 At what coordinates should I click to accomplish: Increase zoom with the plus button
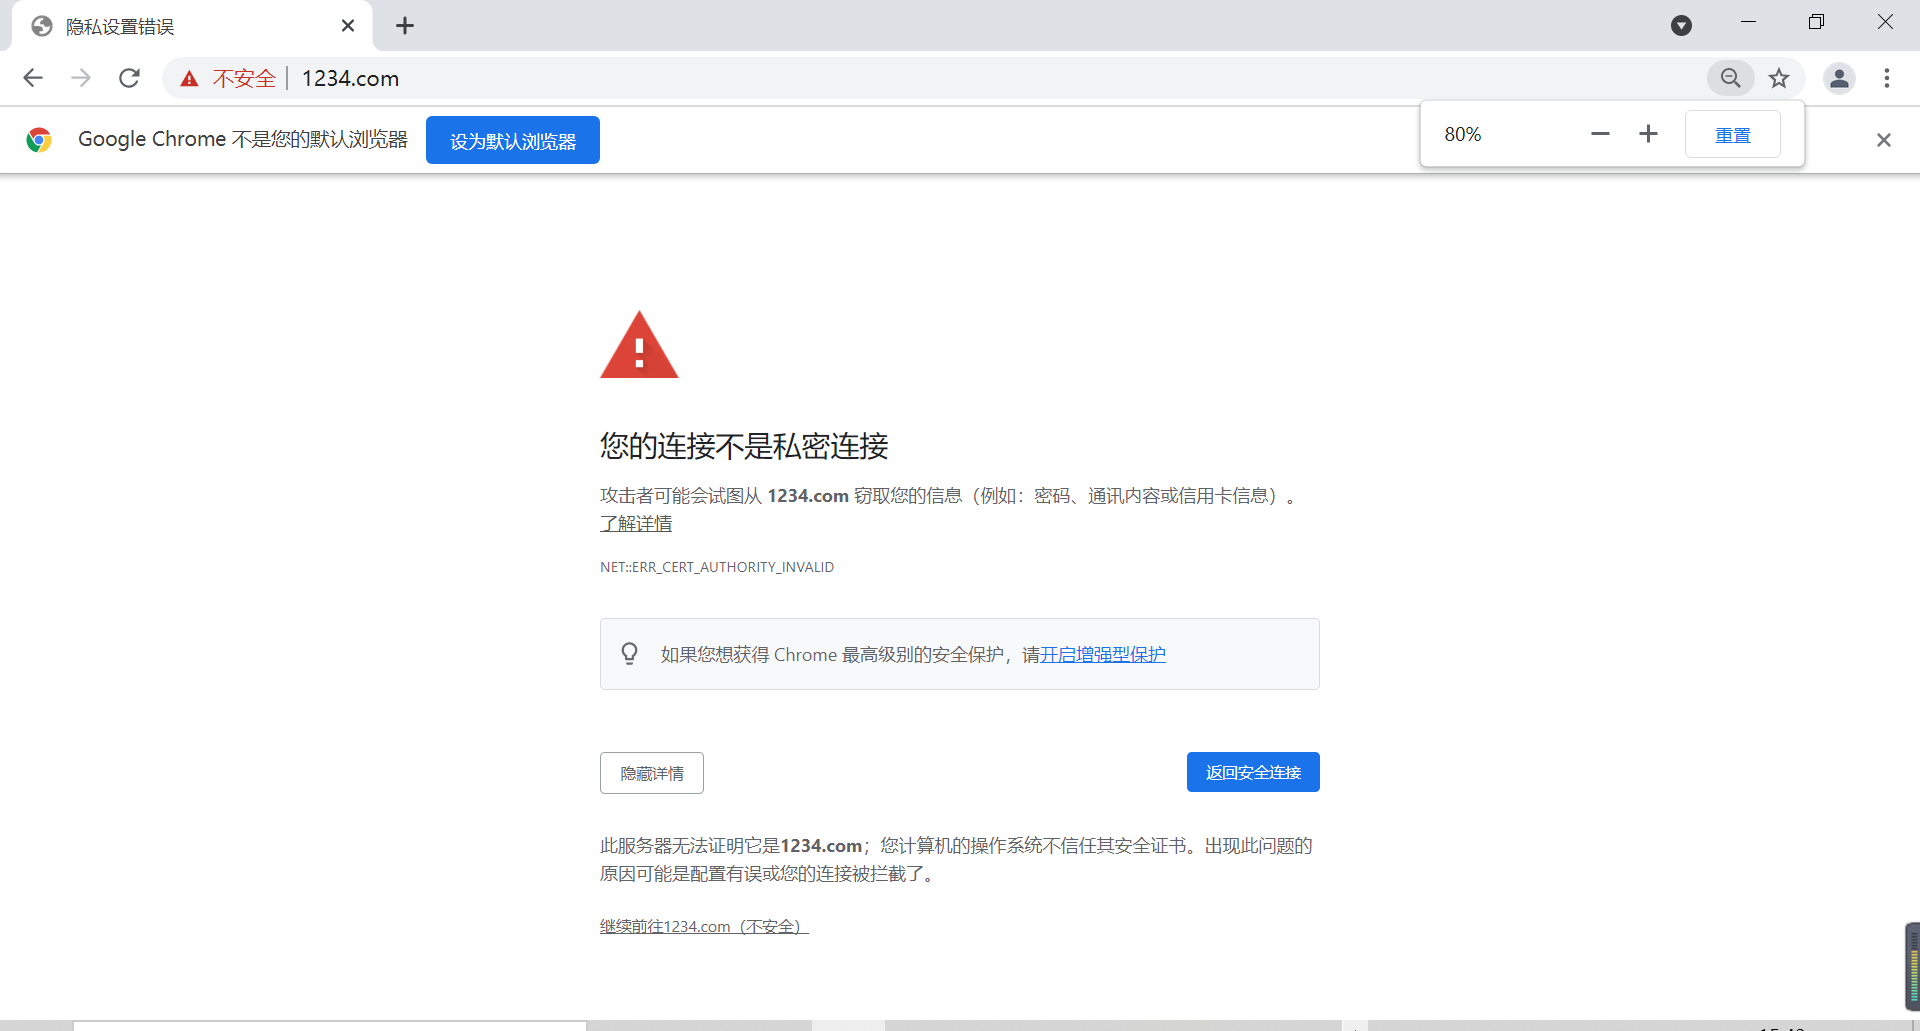click(x=1648, y=134)
